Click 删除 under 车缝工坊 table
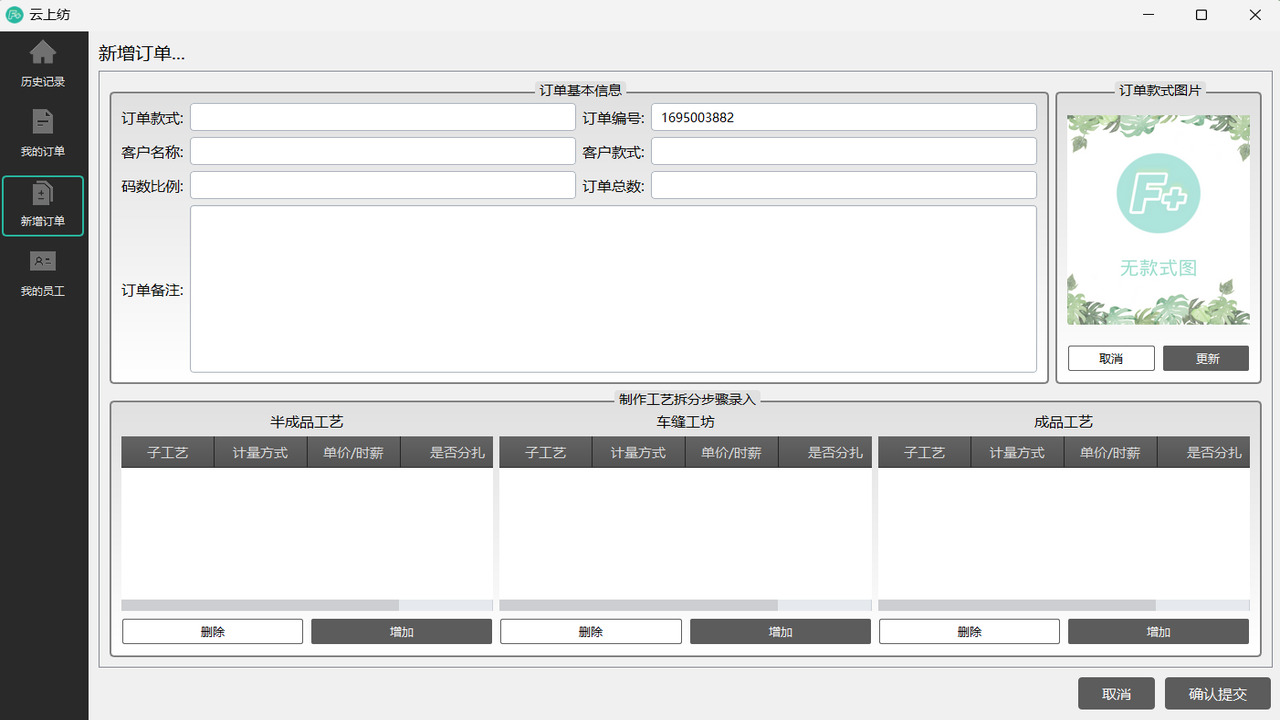The image size is (1280, 720). coord(590,632)
